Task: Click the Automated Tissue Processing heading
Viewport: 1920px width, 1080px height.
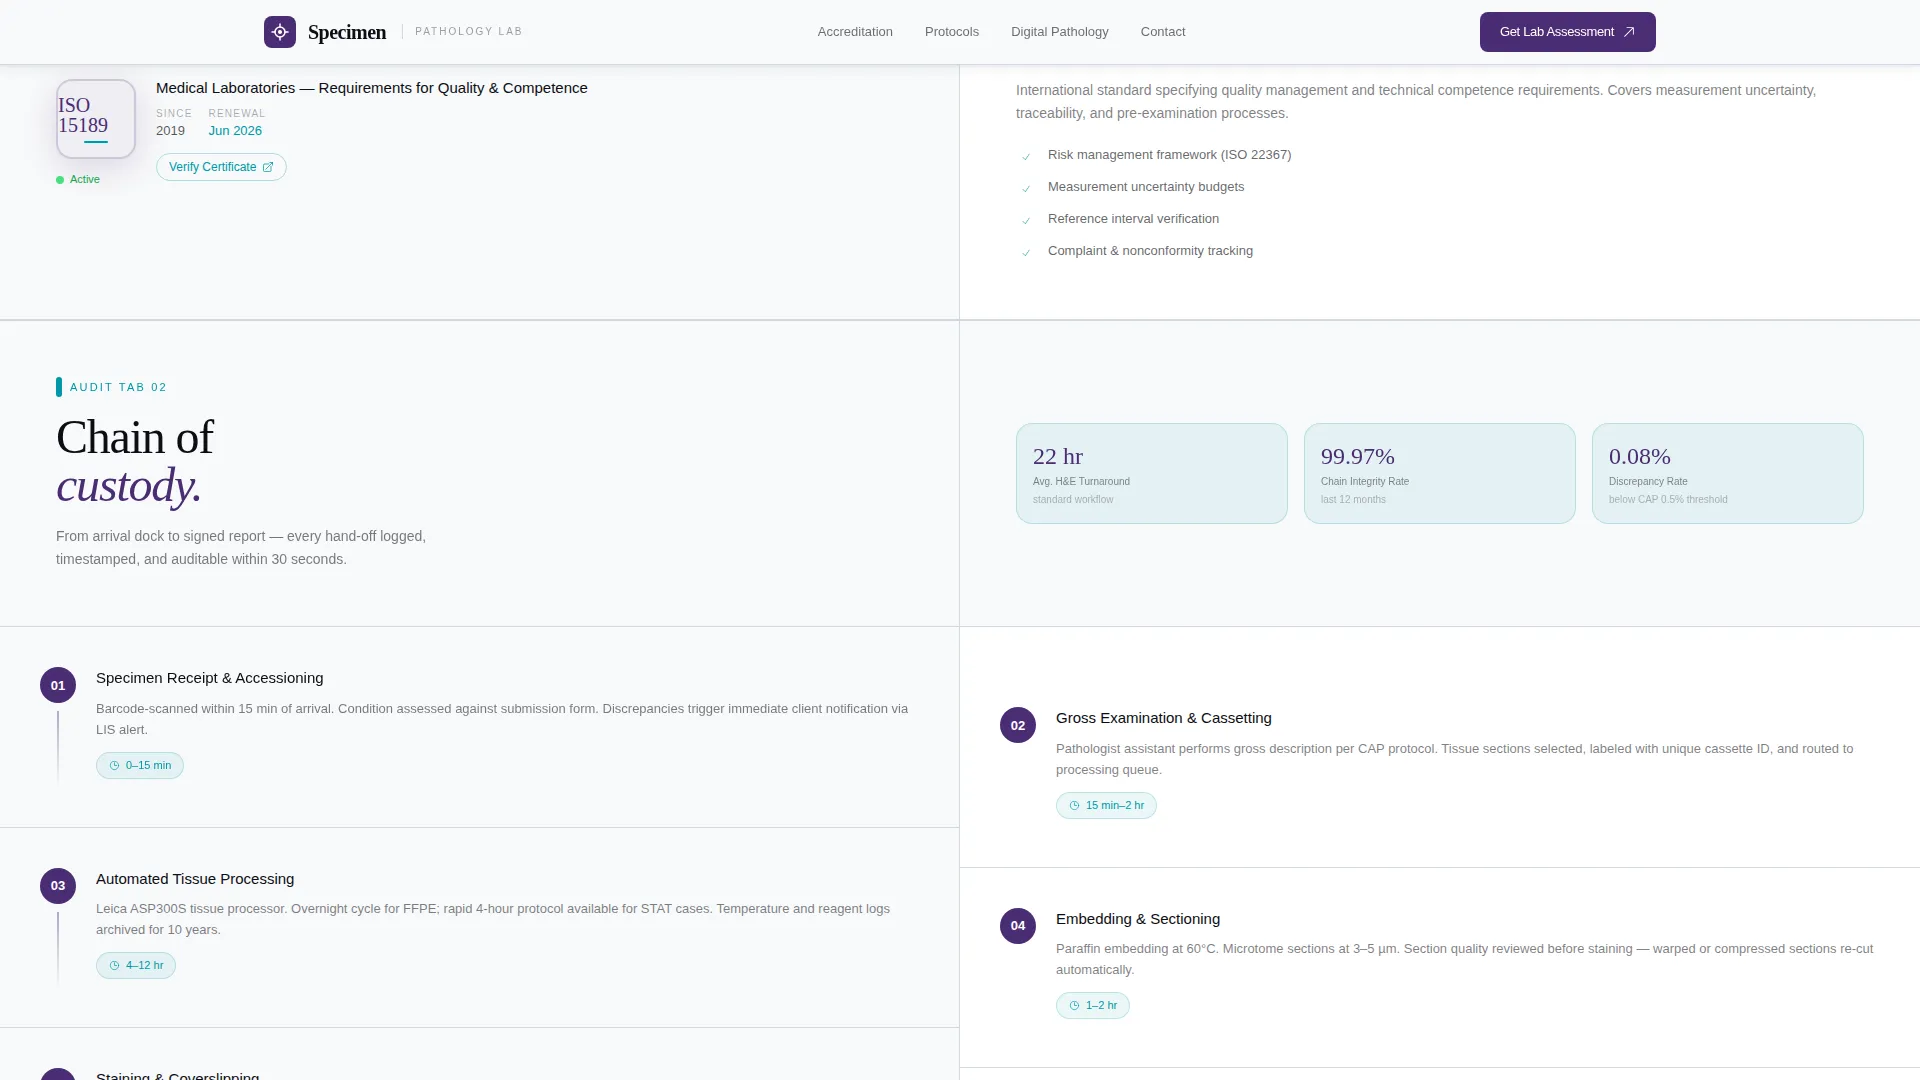Action: (x=195, y=879)
